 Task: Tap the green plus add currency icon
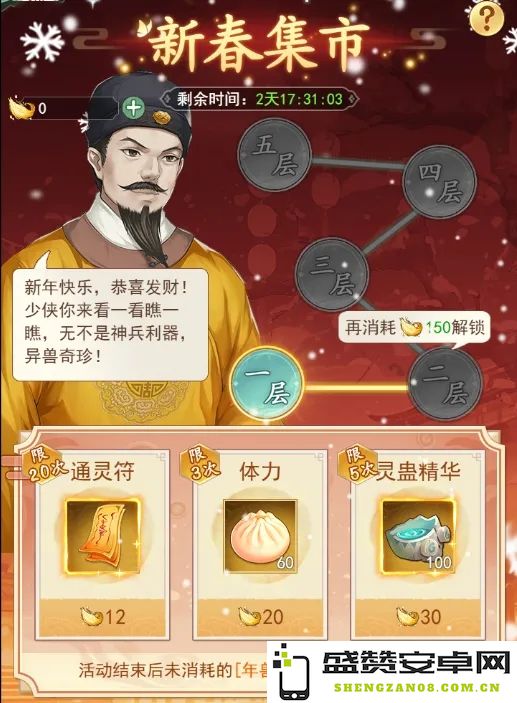click(x=132, y=108)
